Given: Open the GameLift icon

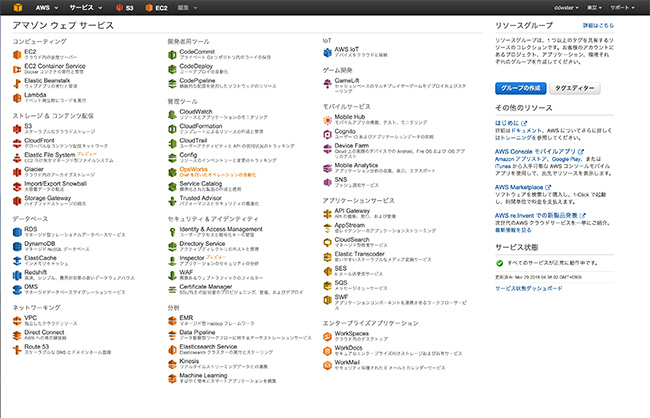Looking at the screenshot, I should point(327,83).
